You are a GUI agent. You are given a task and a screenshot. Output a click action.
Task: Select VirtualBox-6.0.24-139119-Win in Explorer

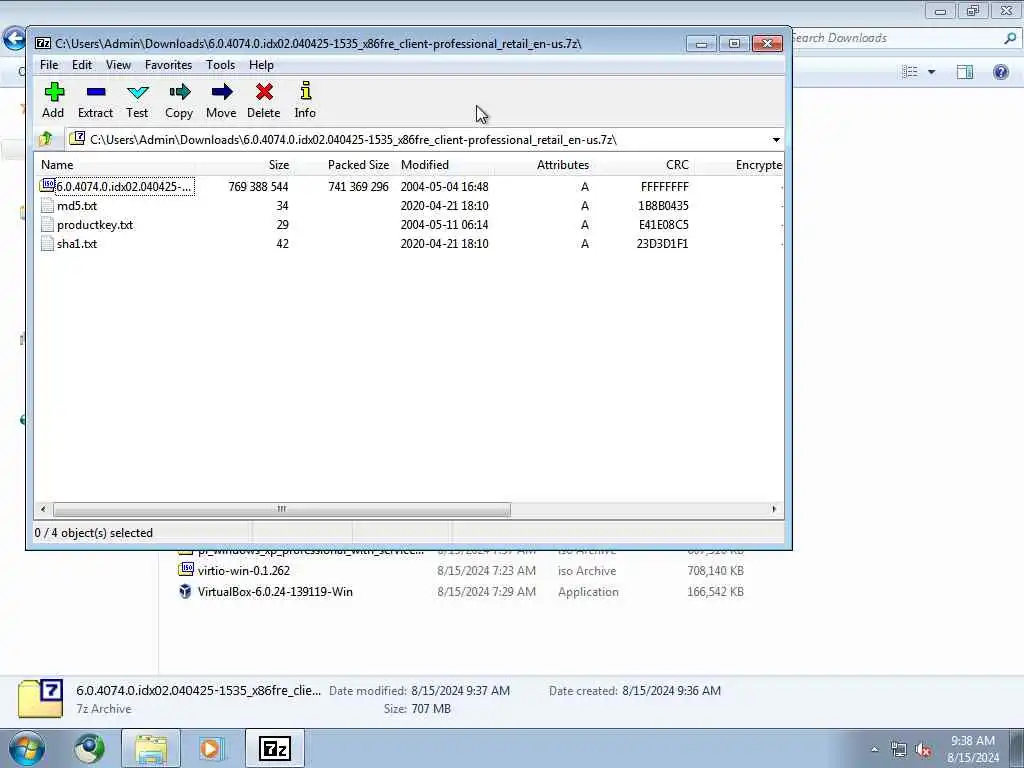click(x=275, y=592)
